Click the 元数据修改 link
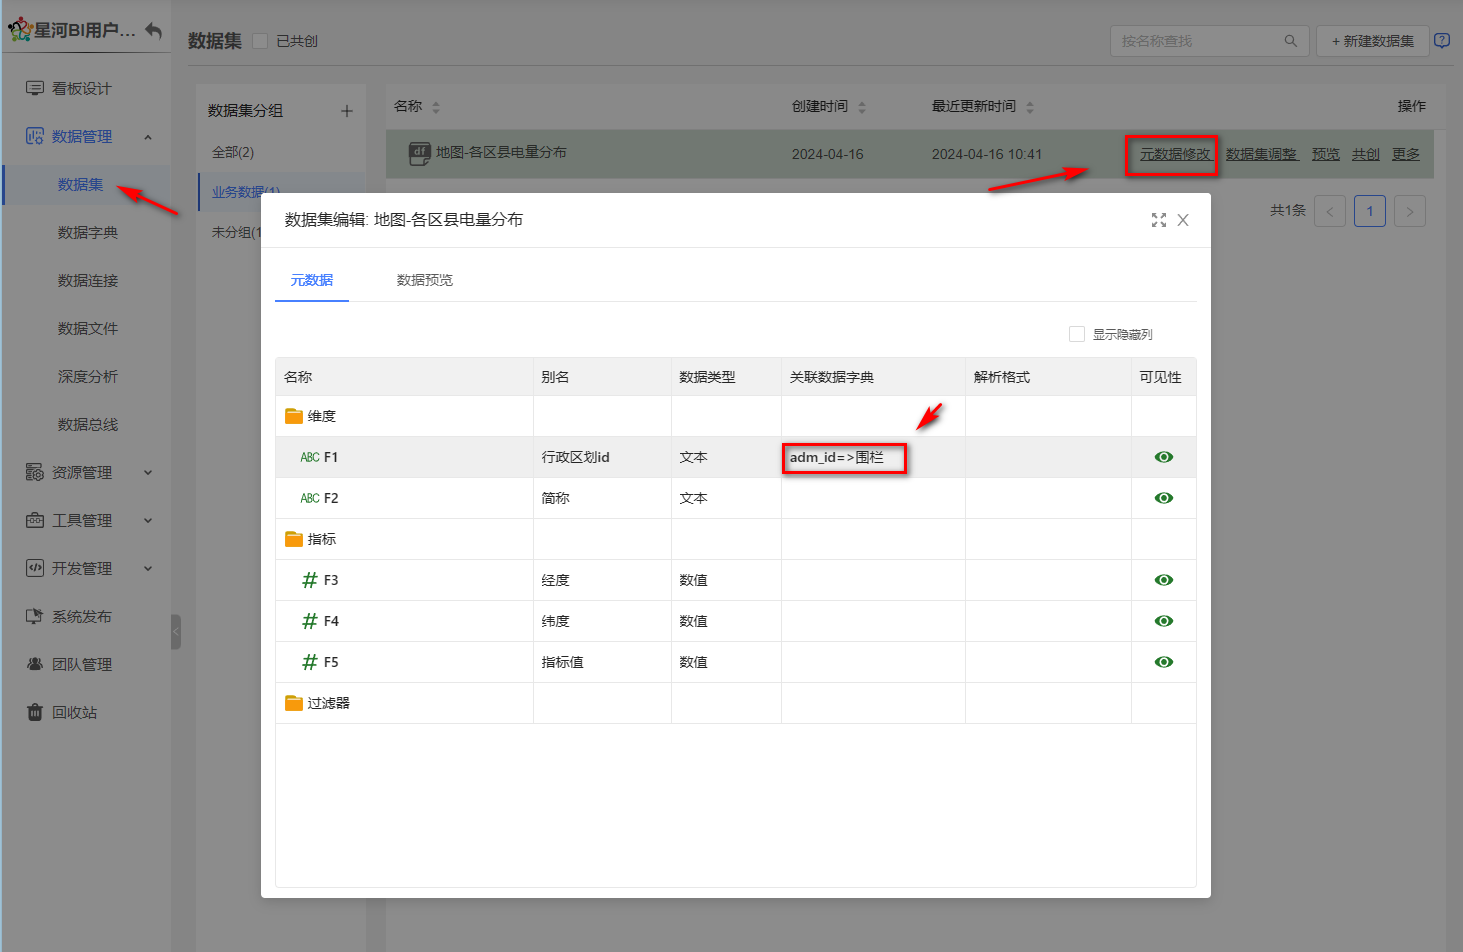The height and width of the screenshot is (952, 1463). click(1174, 154)
